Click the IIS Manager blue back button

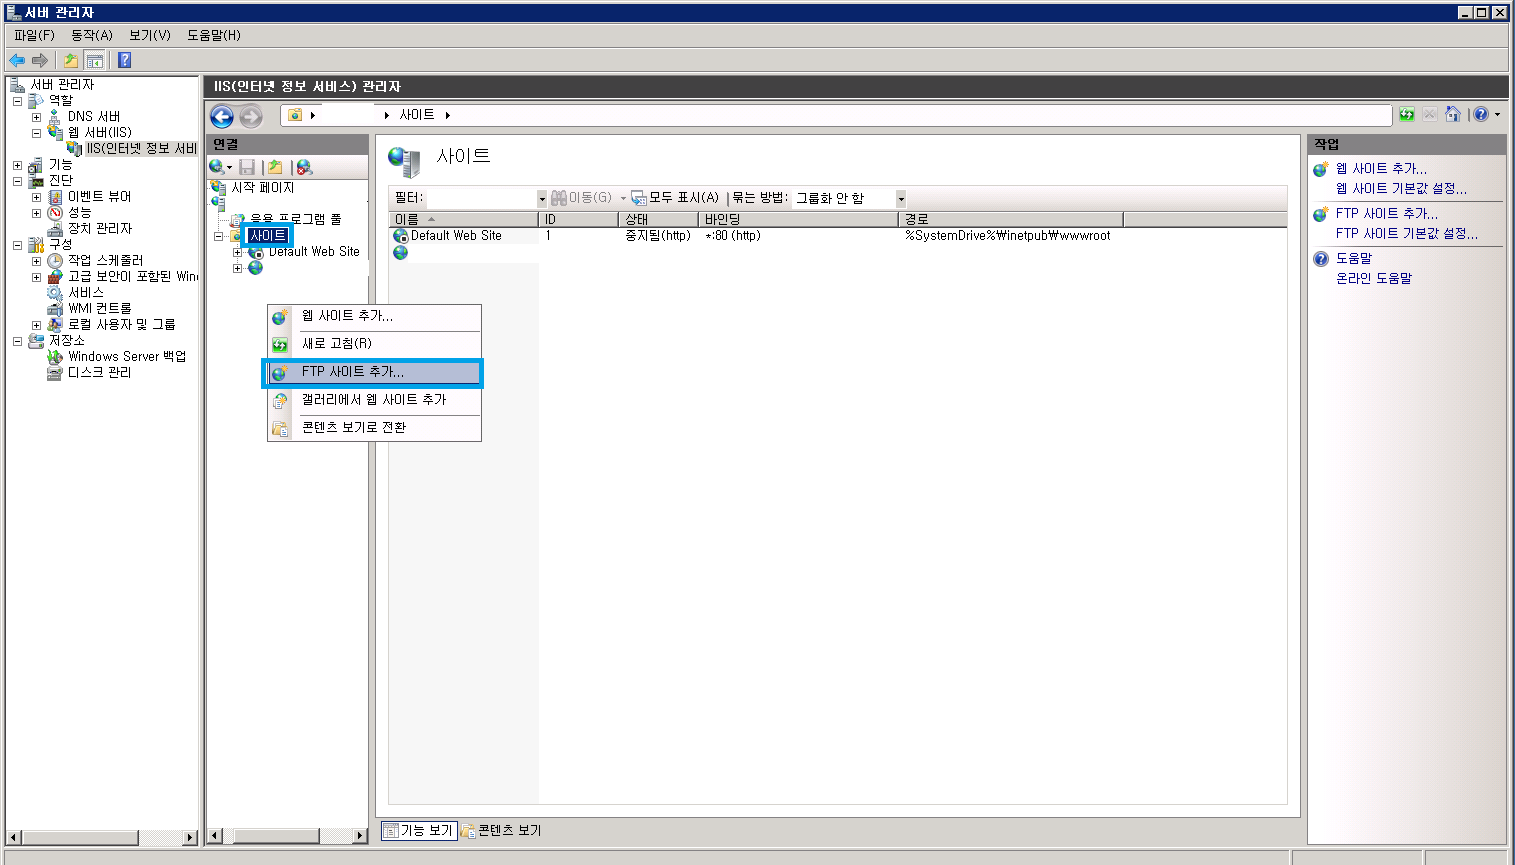(222, 116)
